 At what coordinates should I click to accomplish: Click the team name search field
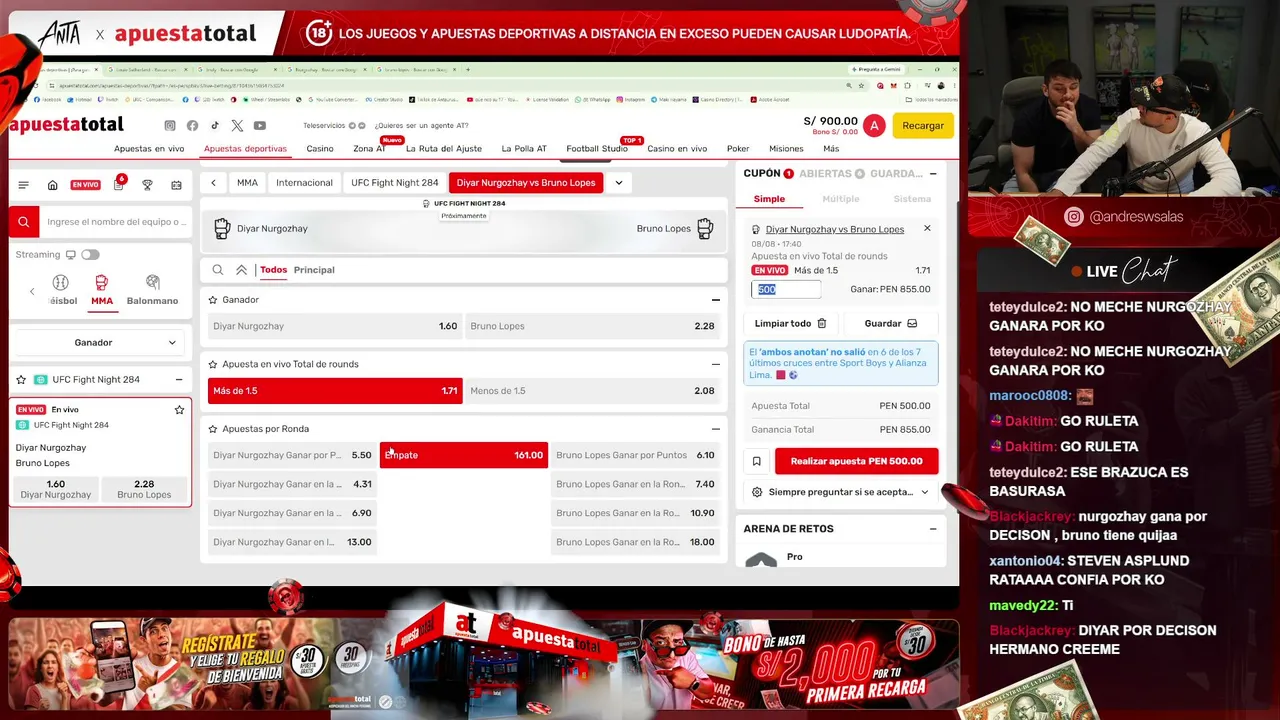pos(115,222)
